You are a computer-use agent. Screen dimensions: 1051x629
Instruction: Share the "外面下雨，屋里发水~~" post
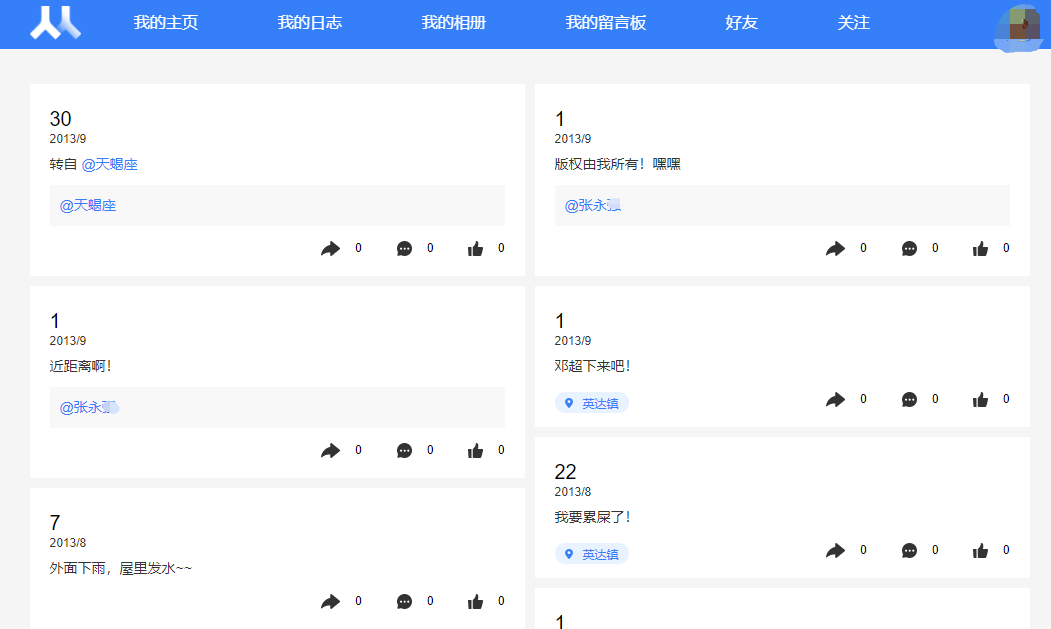(331, 600)
